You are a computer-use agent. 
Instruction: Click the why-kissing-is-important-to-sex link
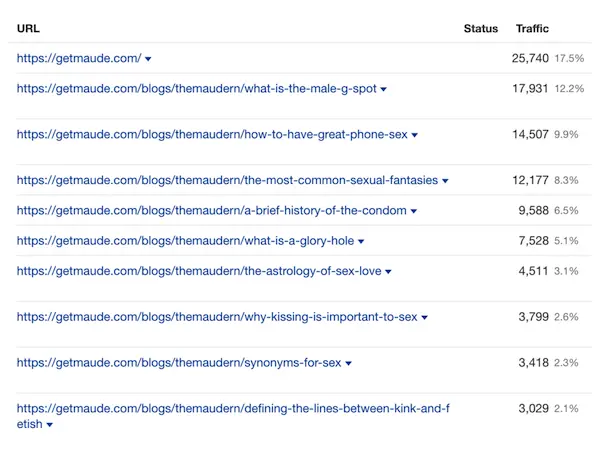[217, 317]
